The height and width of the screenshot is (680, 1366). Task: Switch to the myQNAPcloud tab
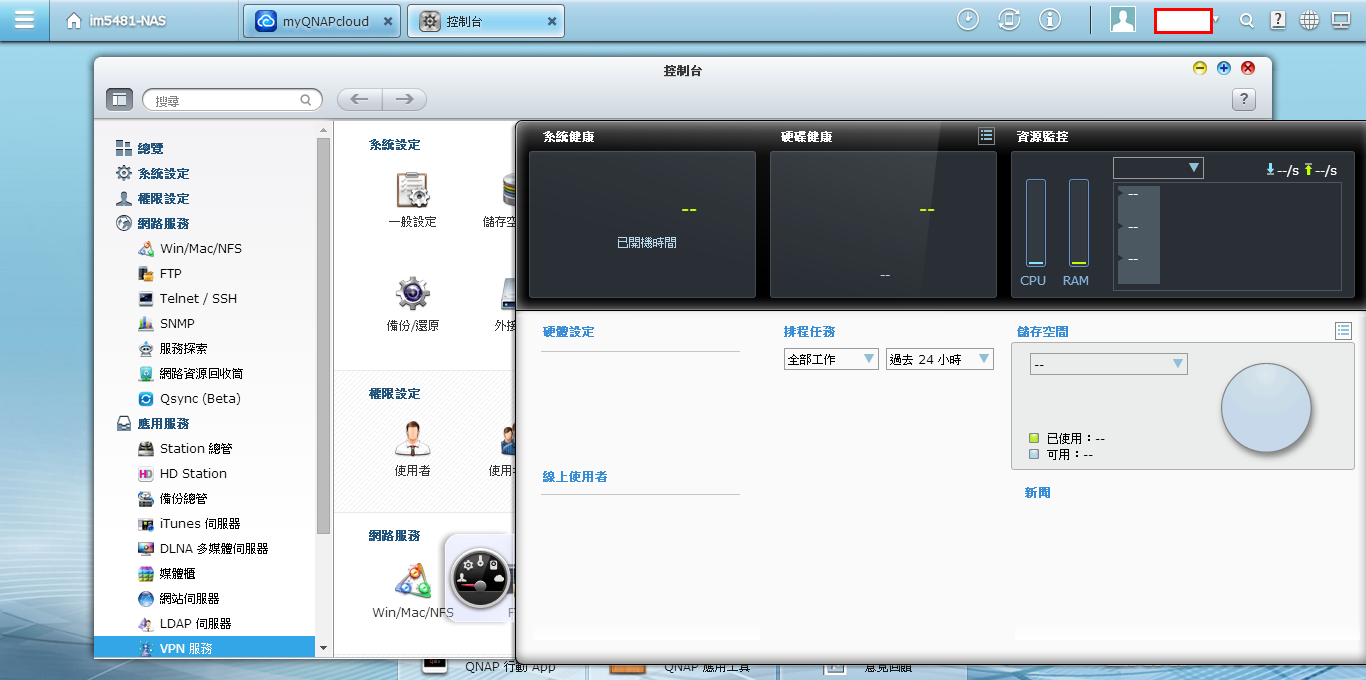(312, 21)
